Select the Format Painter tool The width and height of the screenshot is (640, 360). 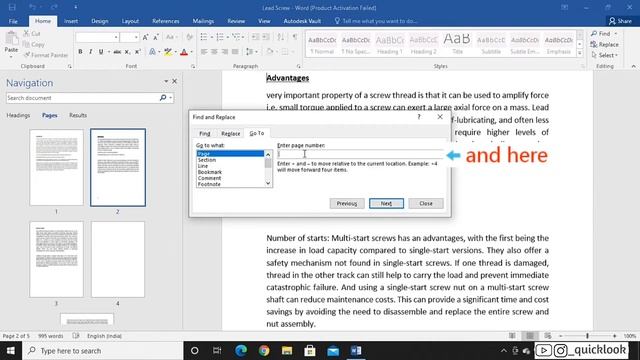(46, 55)
